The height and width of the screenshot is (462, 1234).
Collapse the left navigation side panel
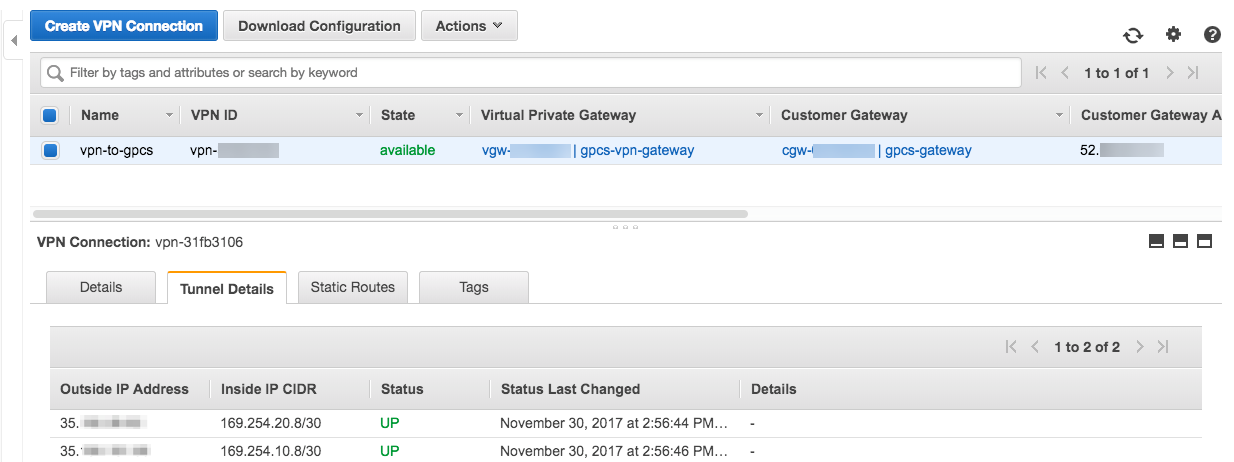click(x=14, y=41)
